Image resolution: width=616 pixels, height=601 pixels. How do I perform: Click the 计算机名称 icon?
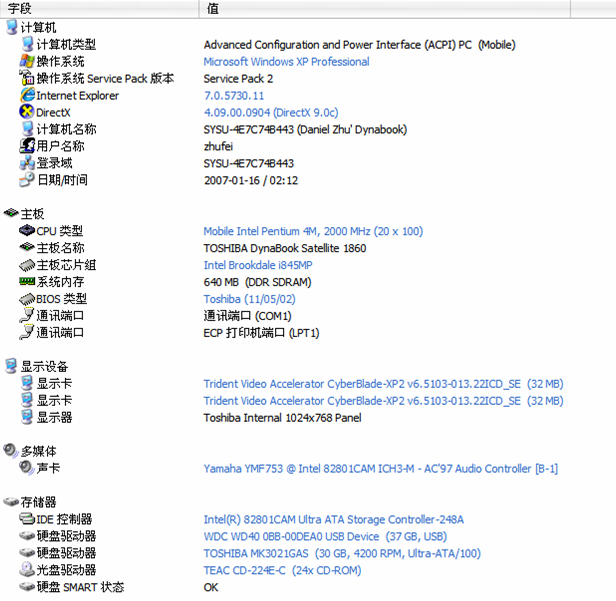[x=27, y=129]
